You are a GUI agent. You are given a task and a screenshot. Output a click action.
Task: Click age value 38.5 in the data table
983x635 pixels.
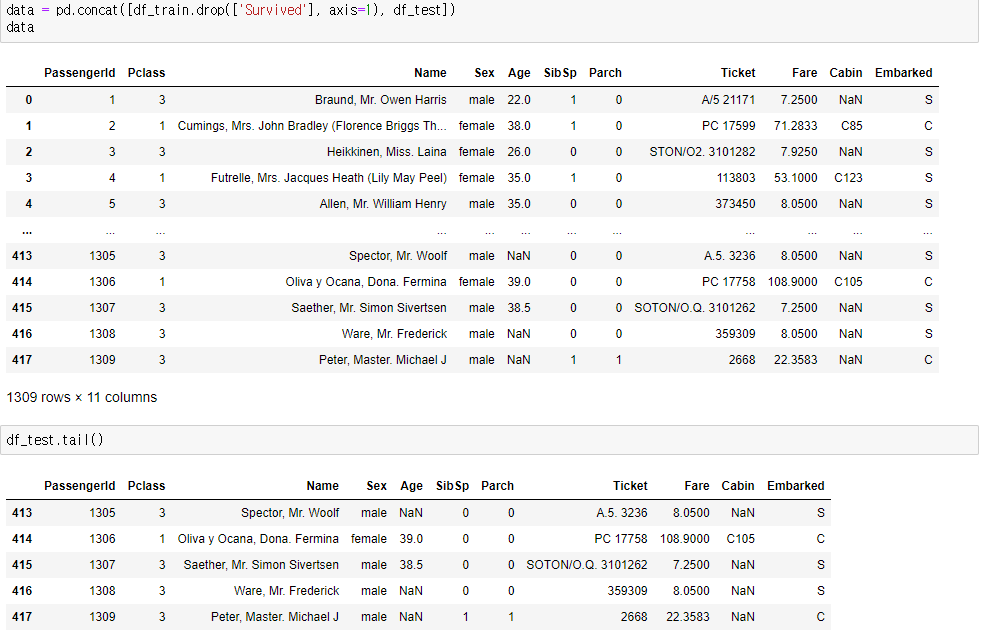(x=519, y=308)
